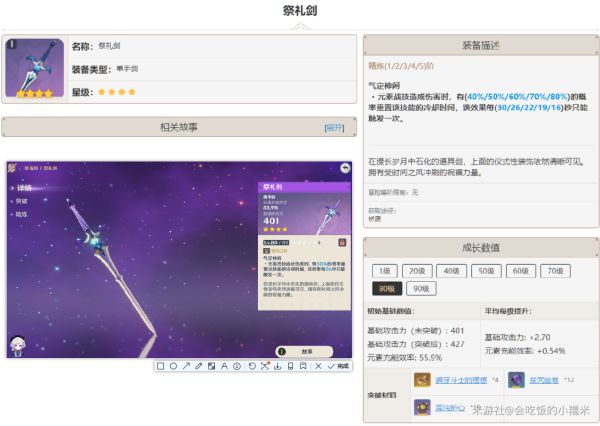The image size is (600, 426).
Task: Click the 30/26/22/19/16 cooldown values
Action: 529,108
